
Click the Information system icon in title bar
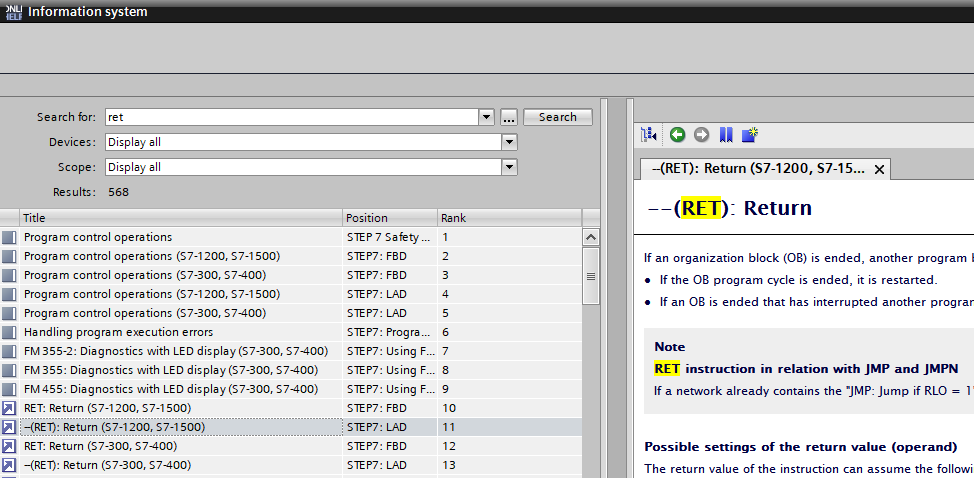(12, 11)
